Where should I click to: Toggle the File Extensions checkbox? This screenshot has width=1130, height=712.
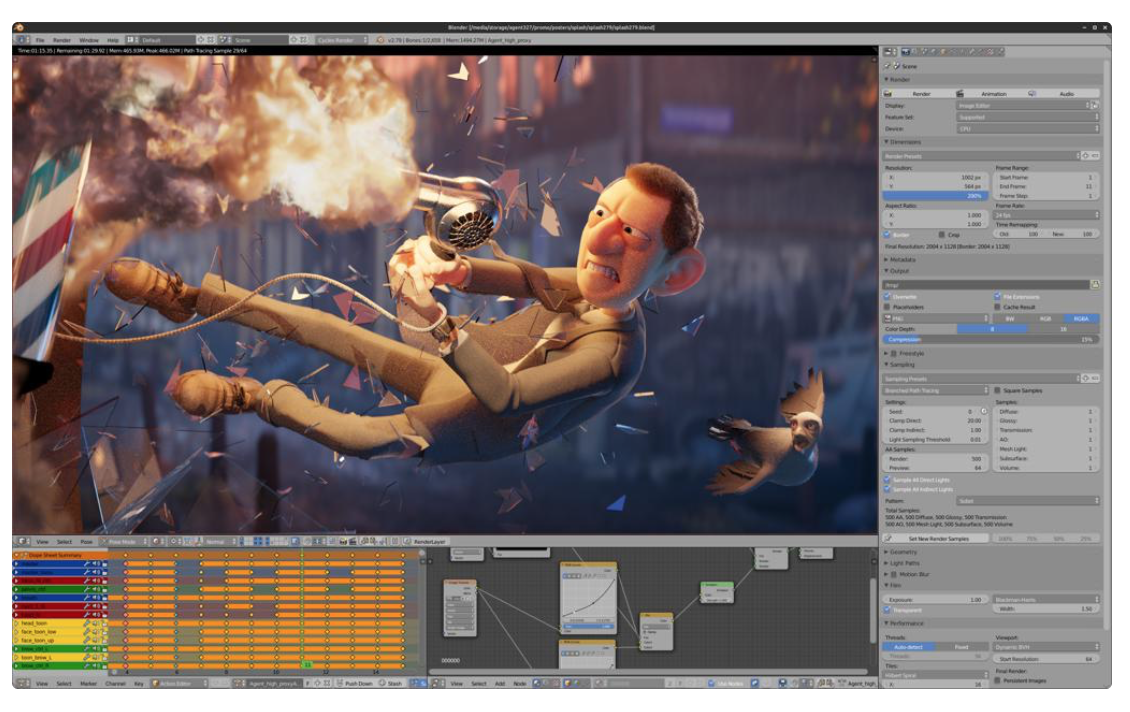point(997,297)
